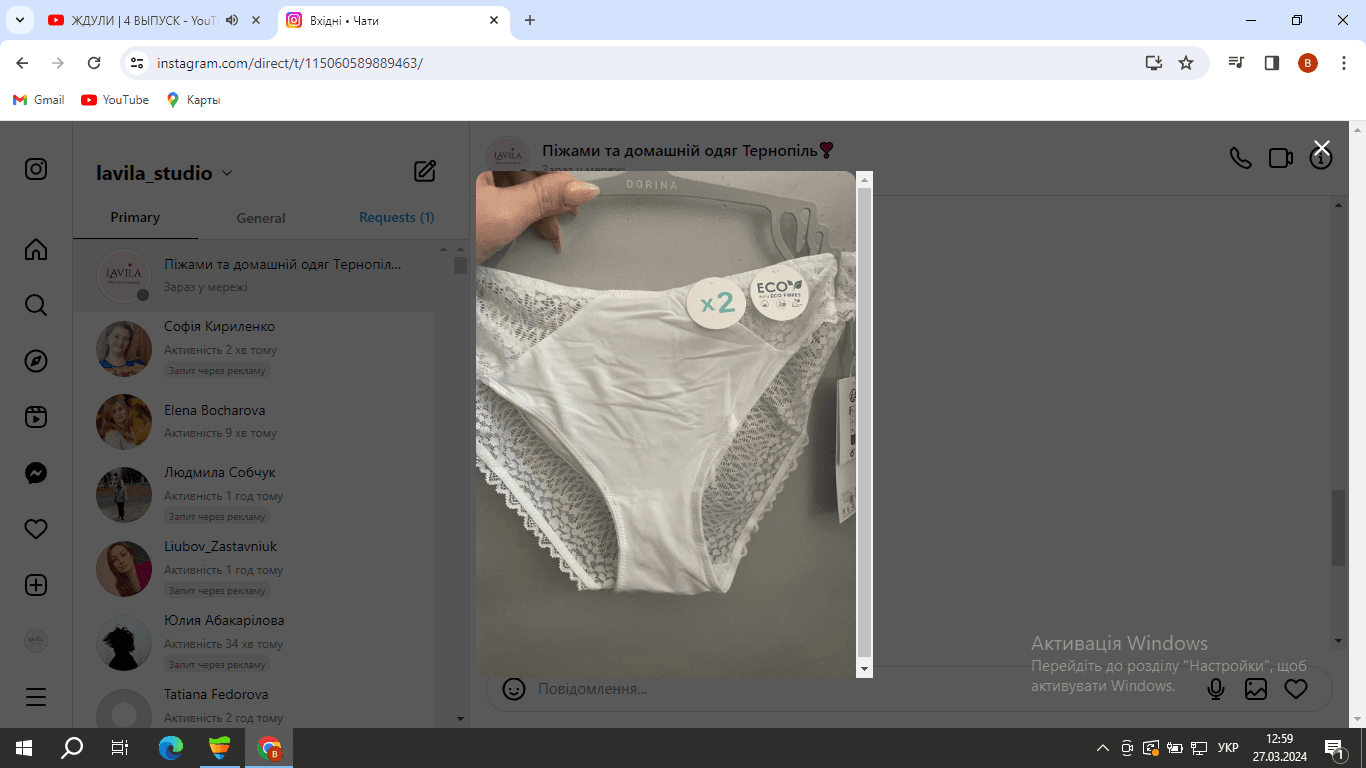Attach a photo using image icon
Image resolution: width=1366 pixels, height=768 pixels.
[x=1256, y=689]
